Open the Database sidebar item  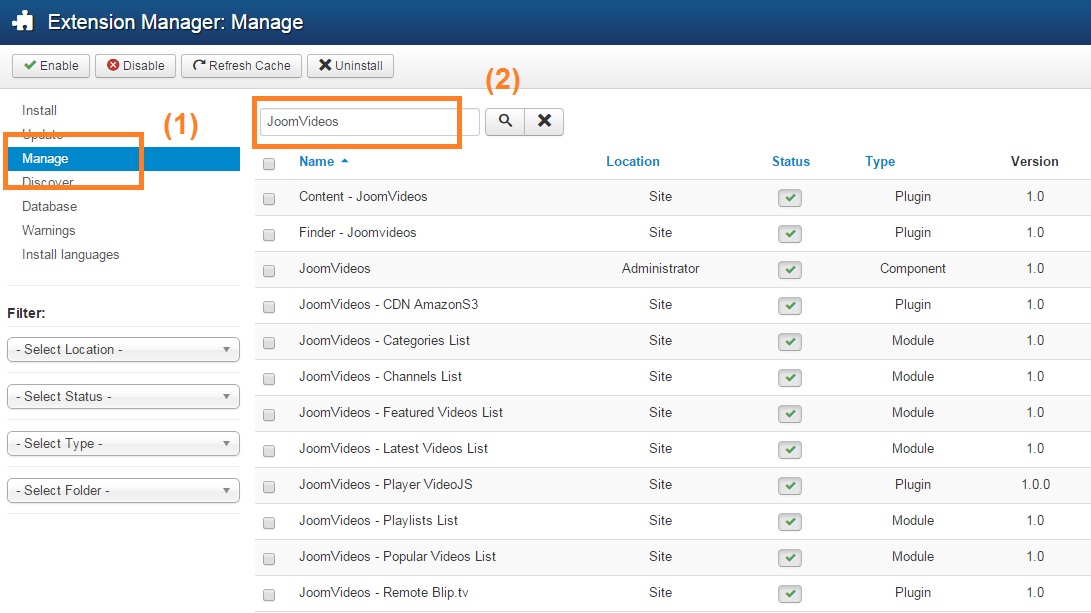[x=49, y=207]
